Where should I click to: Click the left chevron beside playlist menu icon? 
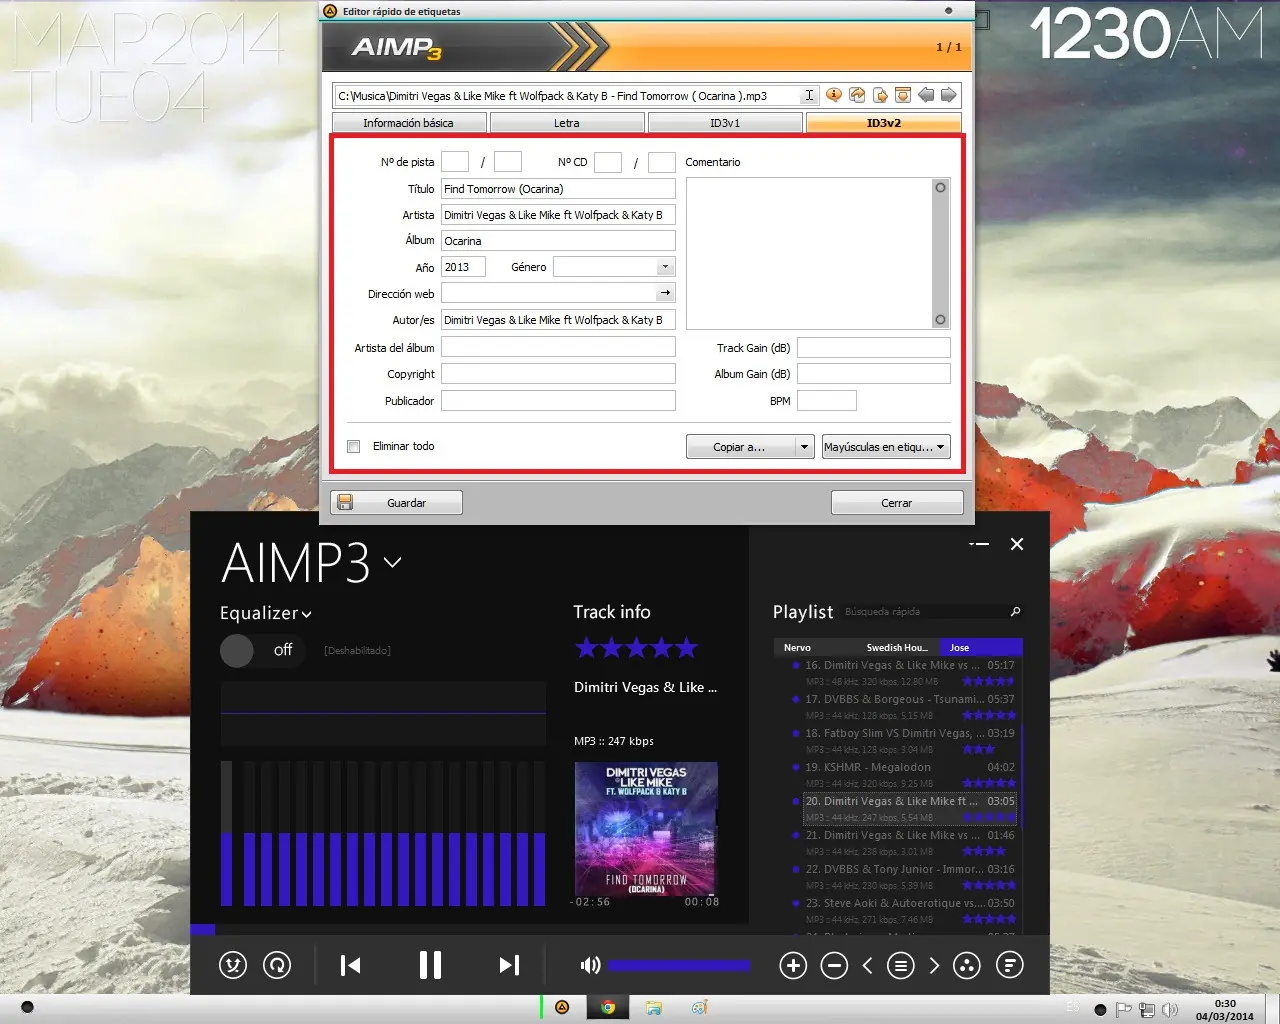(x=867, y=965)
